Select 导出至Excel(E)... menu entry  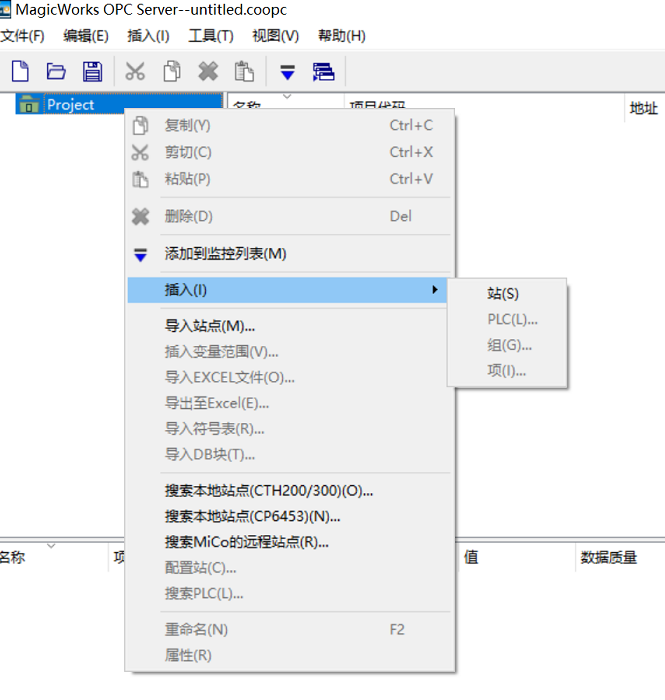[289, 404]
